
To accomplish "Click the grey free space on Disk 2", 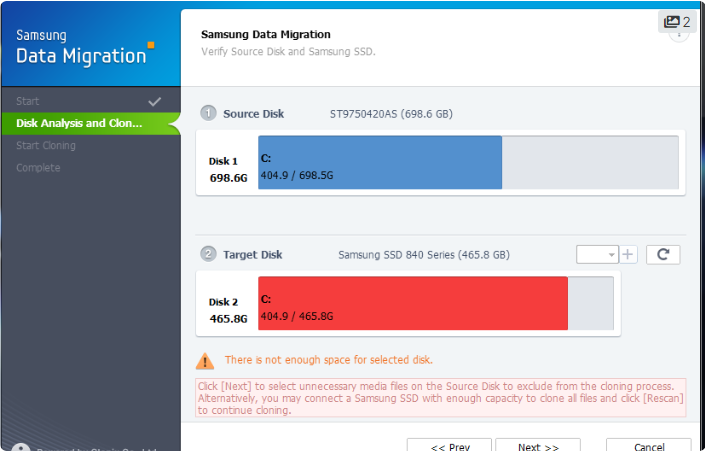I will (x=591, y=303).
